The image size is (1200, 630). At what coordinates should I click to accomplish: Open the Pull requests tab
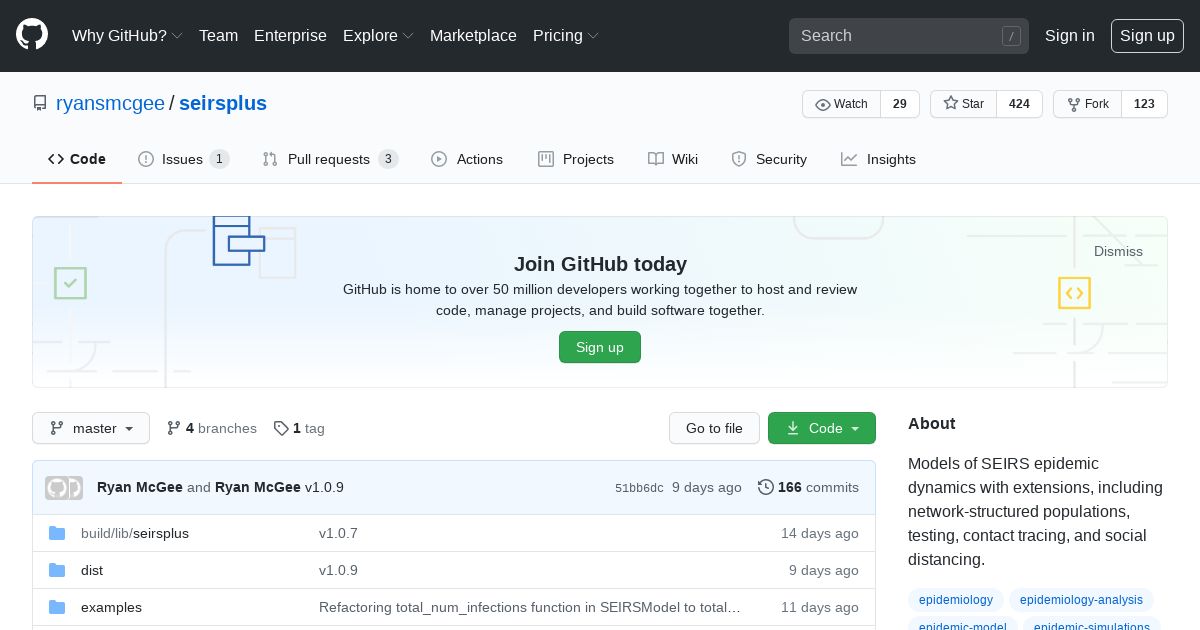click(x=330, y=159)
